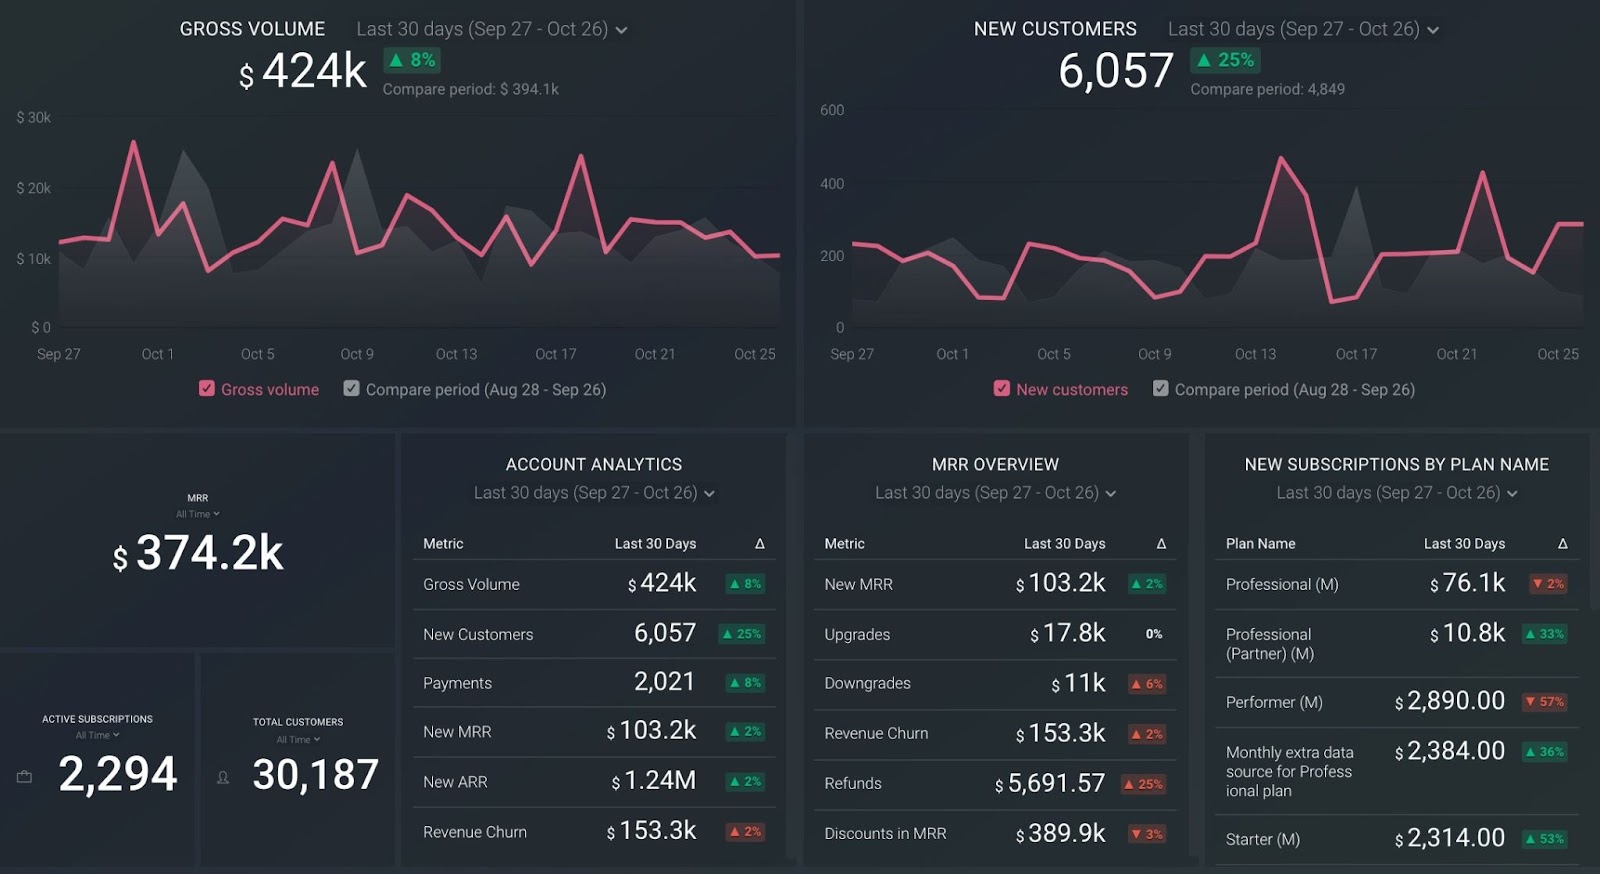Open New Customers date range dropdown
The width and height of the screenshot is (1600, 874).
[x=1304, y=29]
